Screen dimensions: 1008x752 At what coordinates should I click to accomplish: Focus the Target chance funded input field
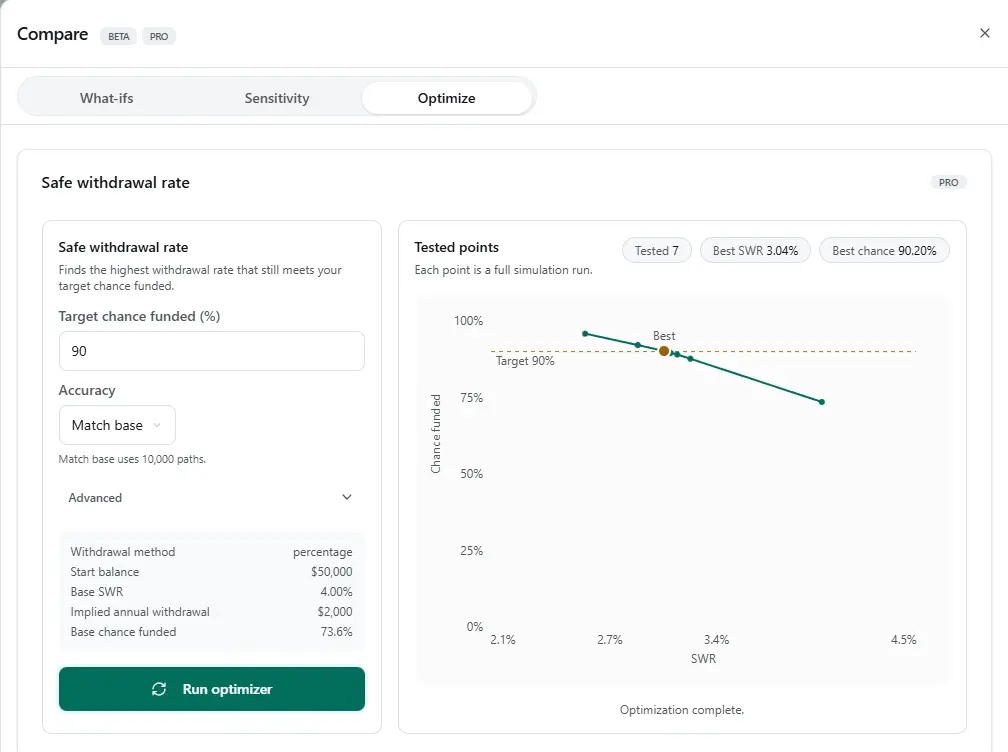pyautogui.click(x=211, y=351)
